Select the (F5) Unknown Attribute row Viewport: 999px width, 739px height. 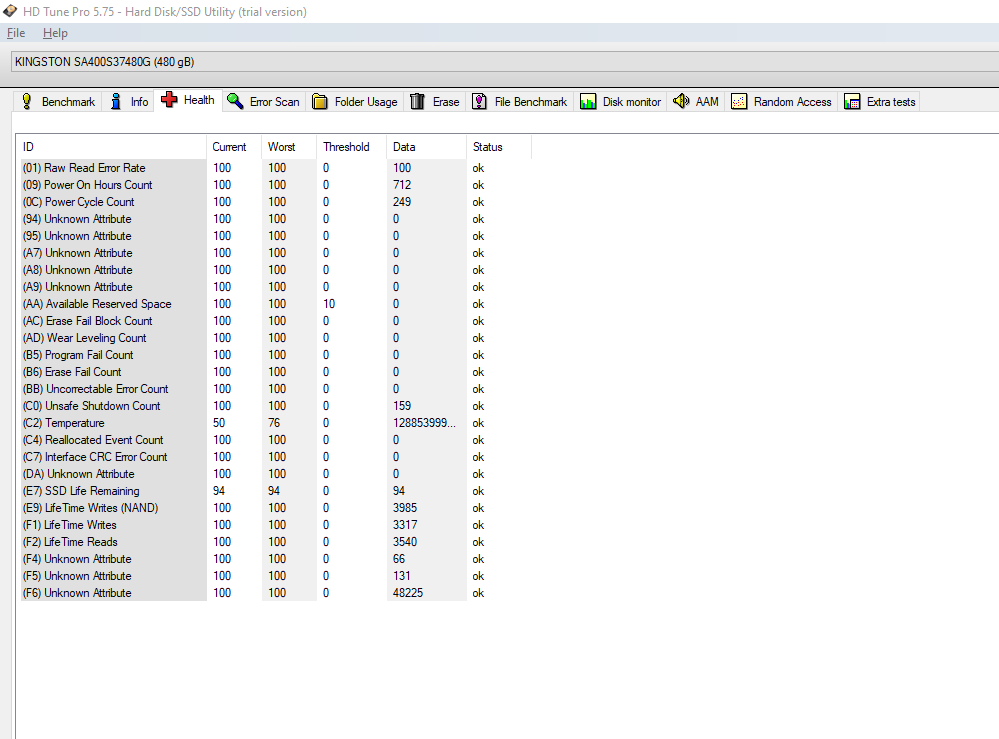tap(275, 575)
